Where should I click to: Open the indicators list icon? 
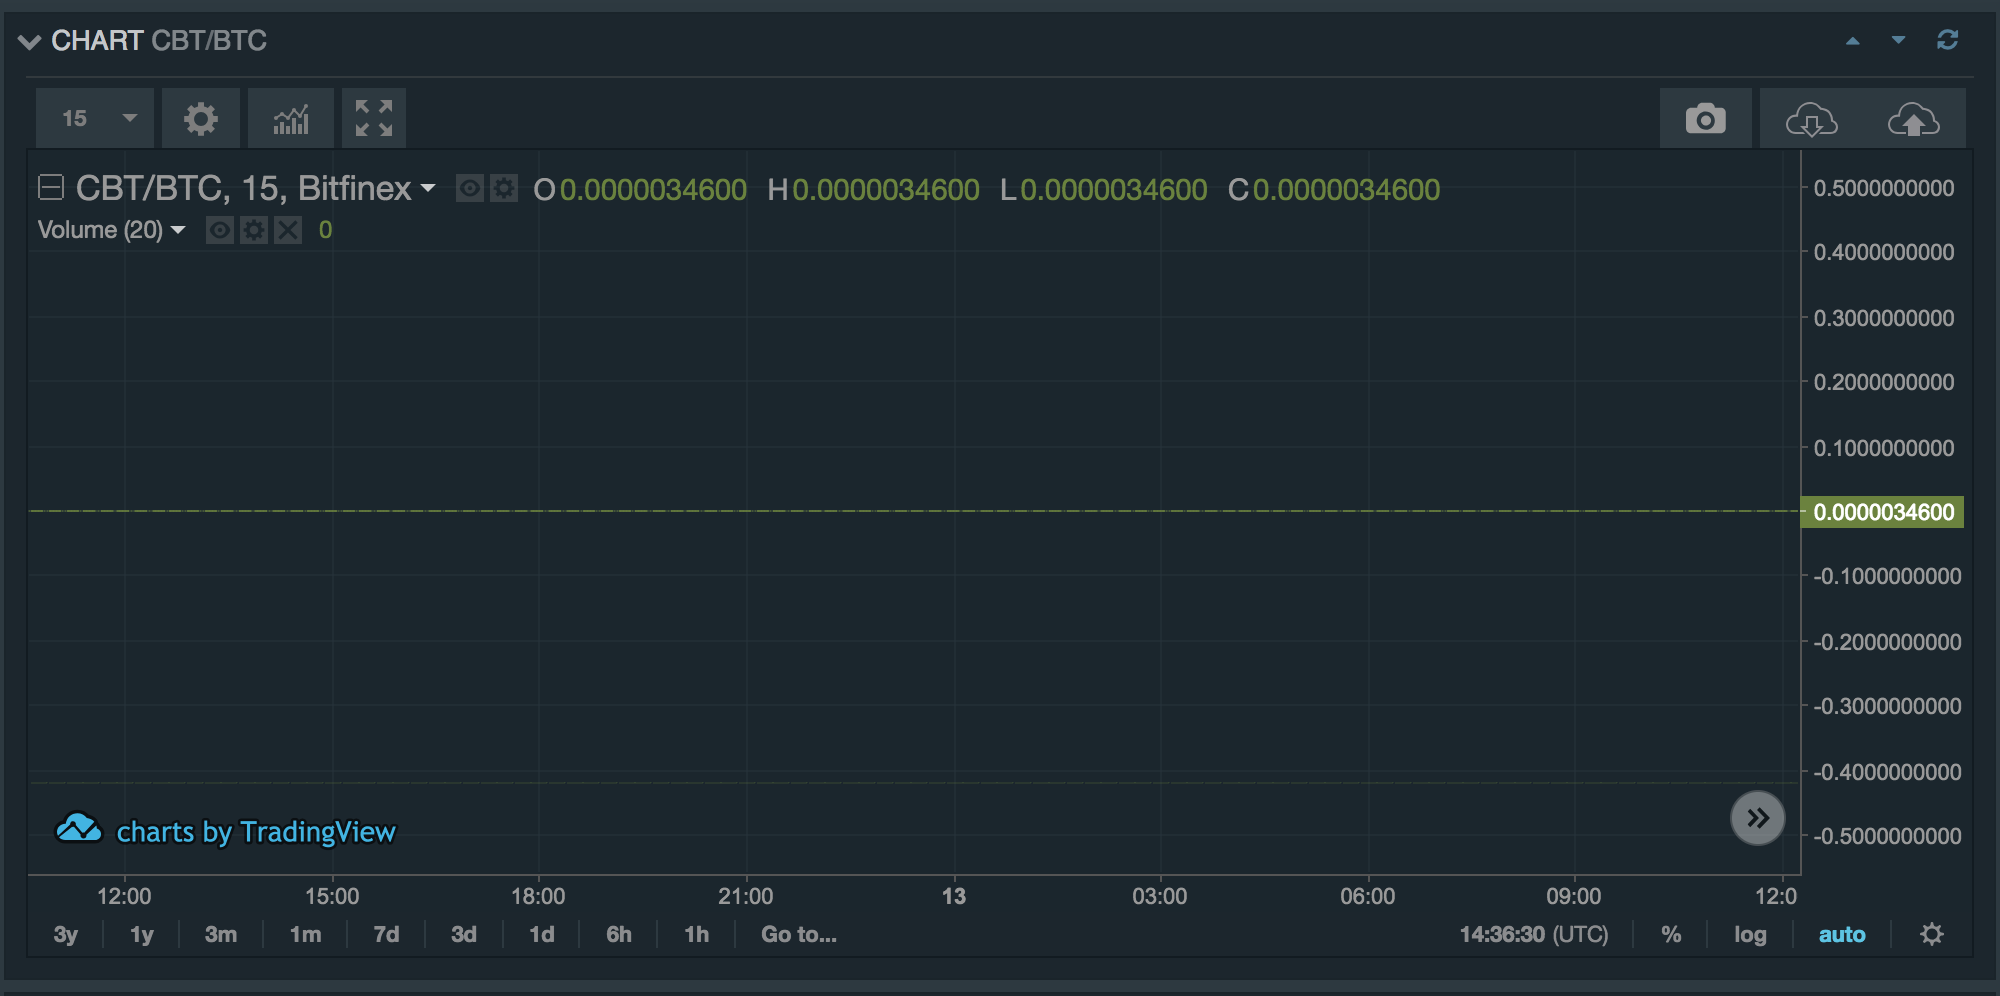(290, 117)
